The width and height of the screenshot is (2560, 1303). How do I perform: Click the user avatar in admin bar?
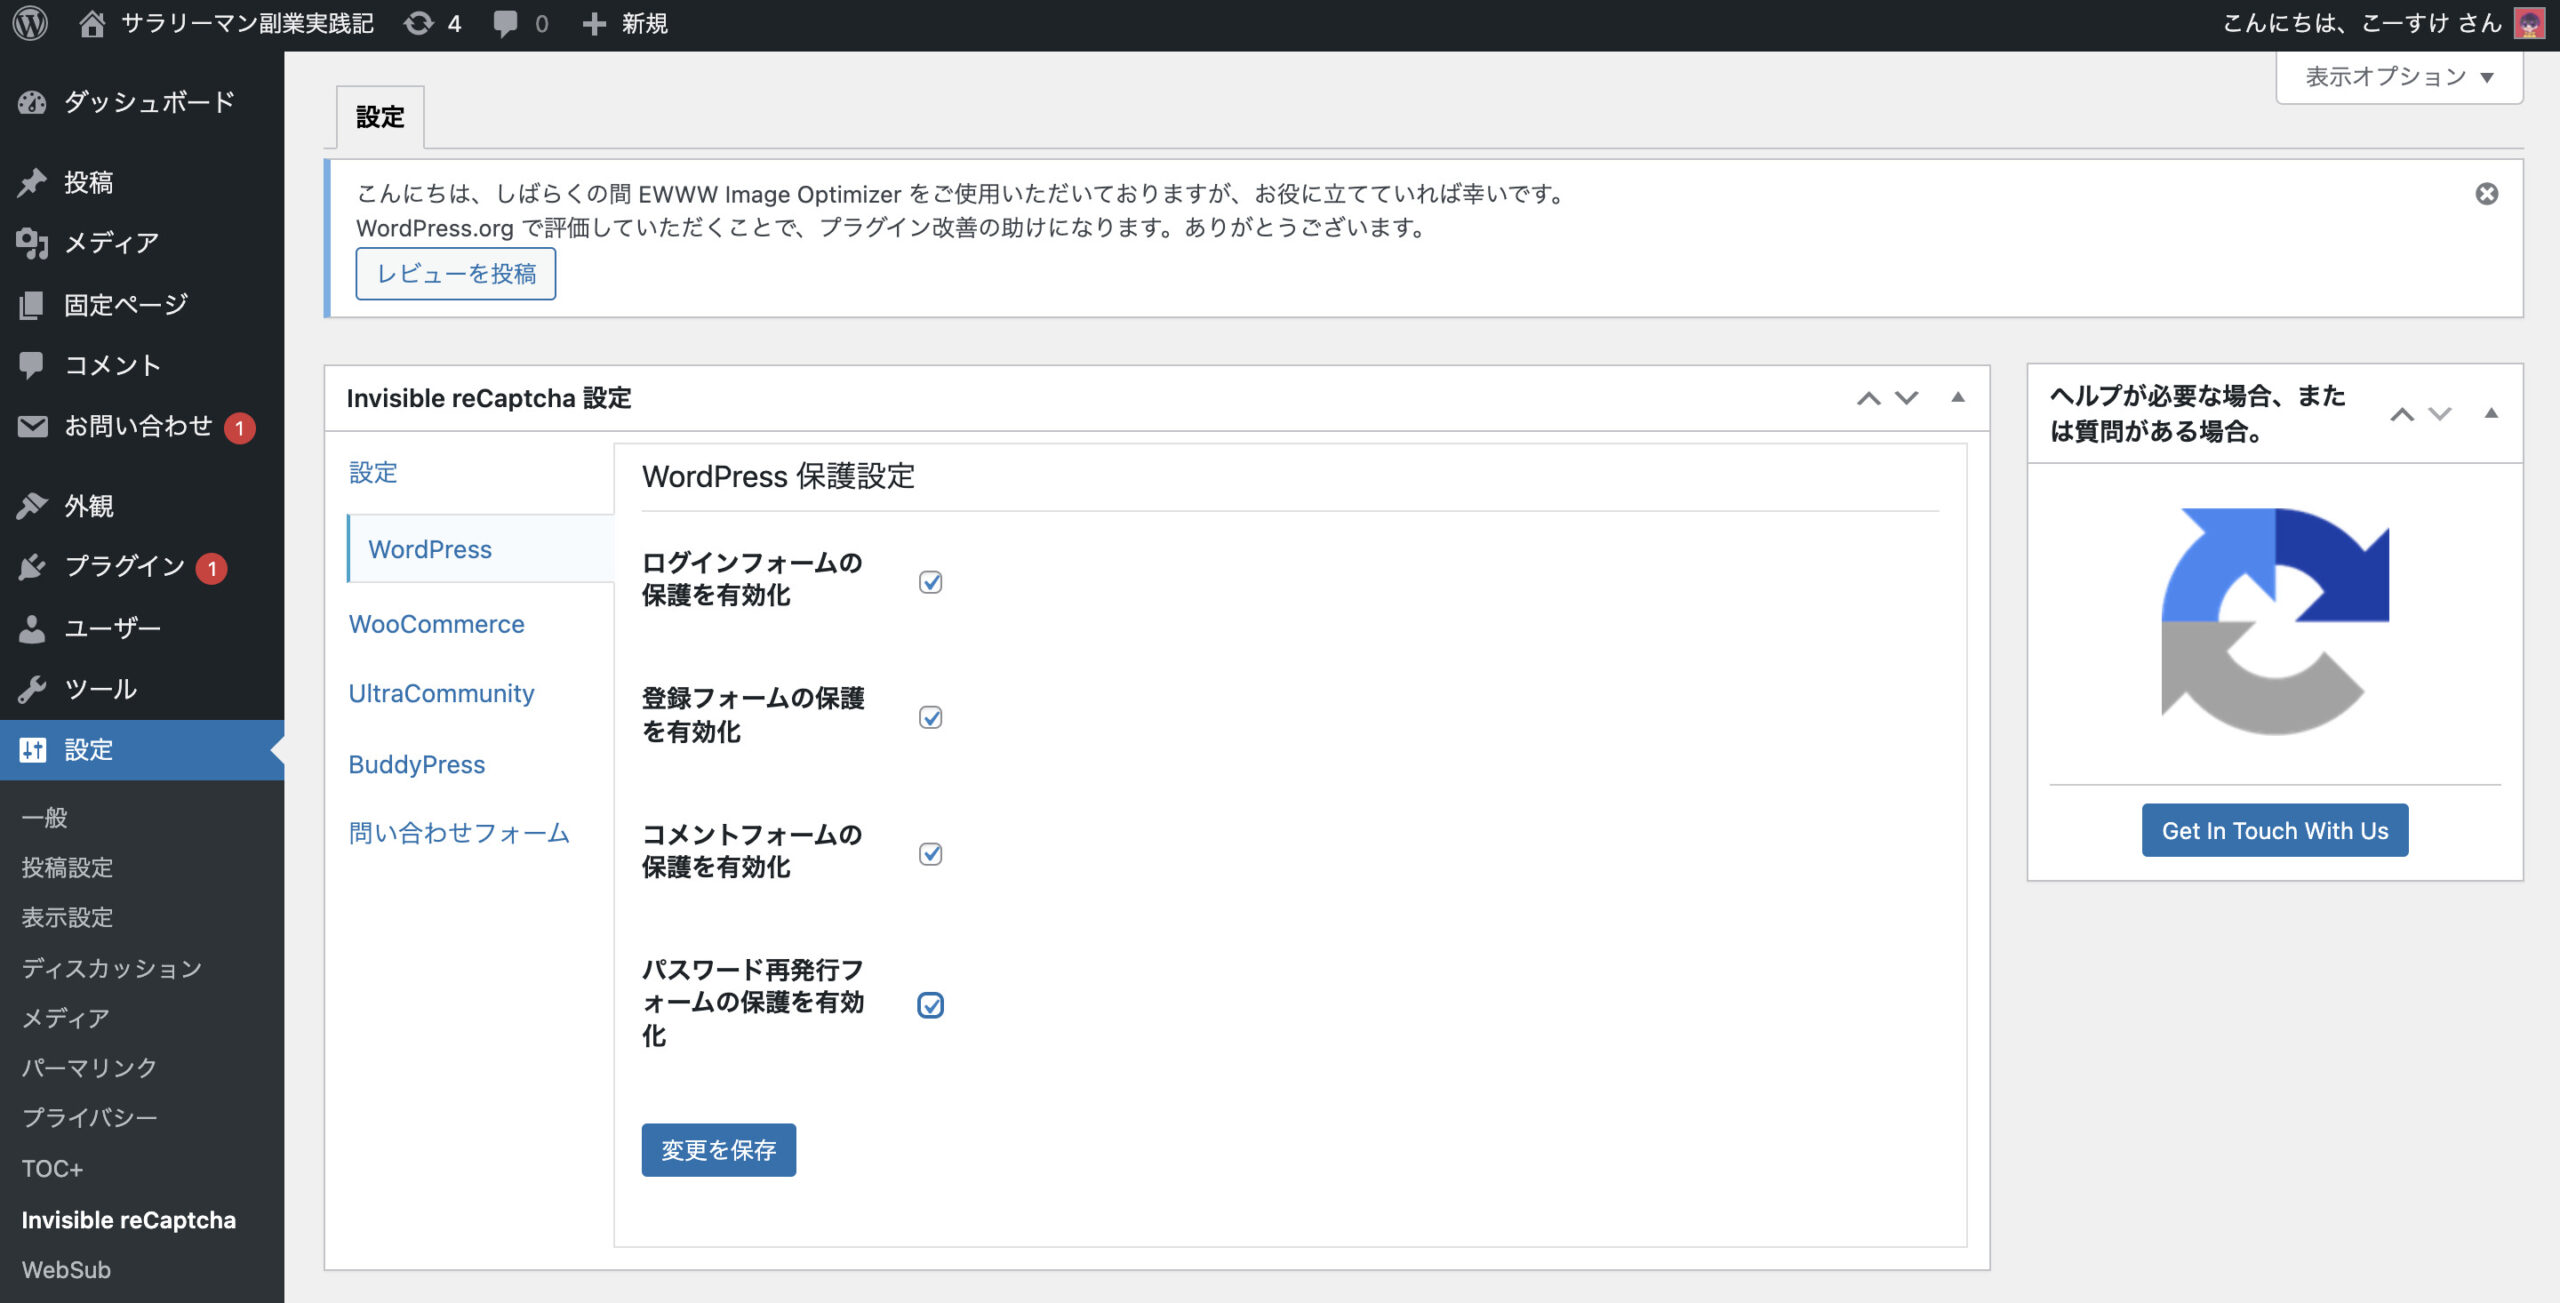pos(2528,23)
